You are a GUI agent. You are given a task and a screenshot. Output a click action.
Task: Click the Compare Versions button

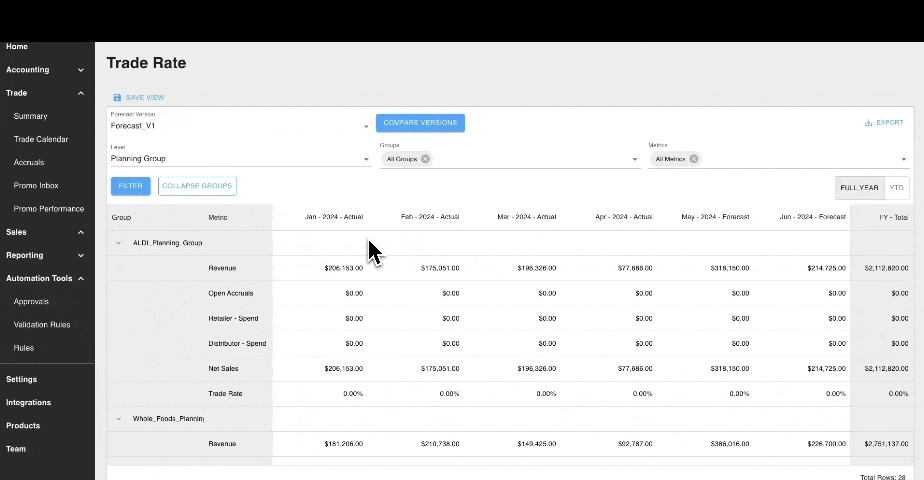pyautogui.click(x=420, y=123)
